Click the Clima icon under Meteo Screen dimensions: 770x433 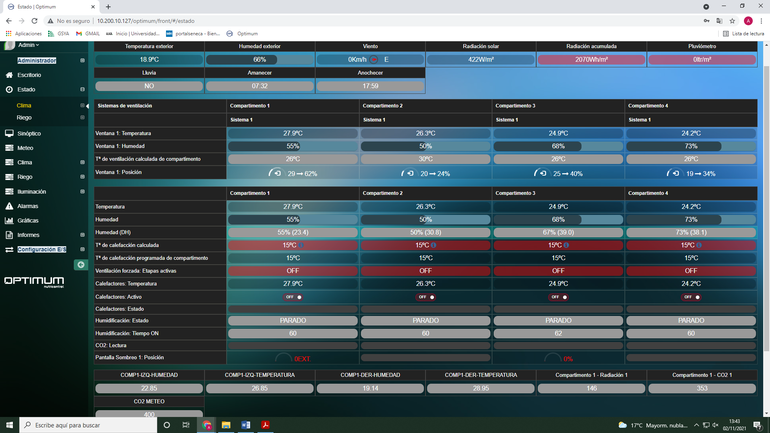[9, 162]
